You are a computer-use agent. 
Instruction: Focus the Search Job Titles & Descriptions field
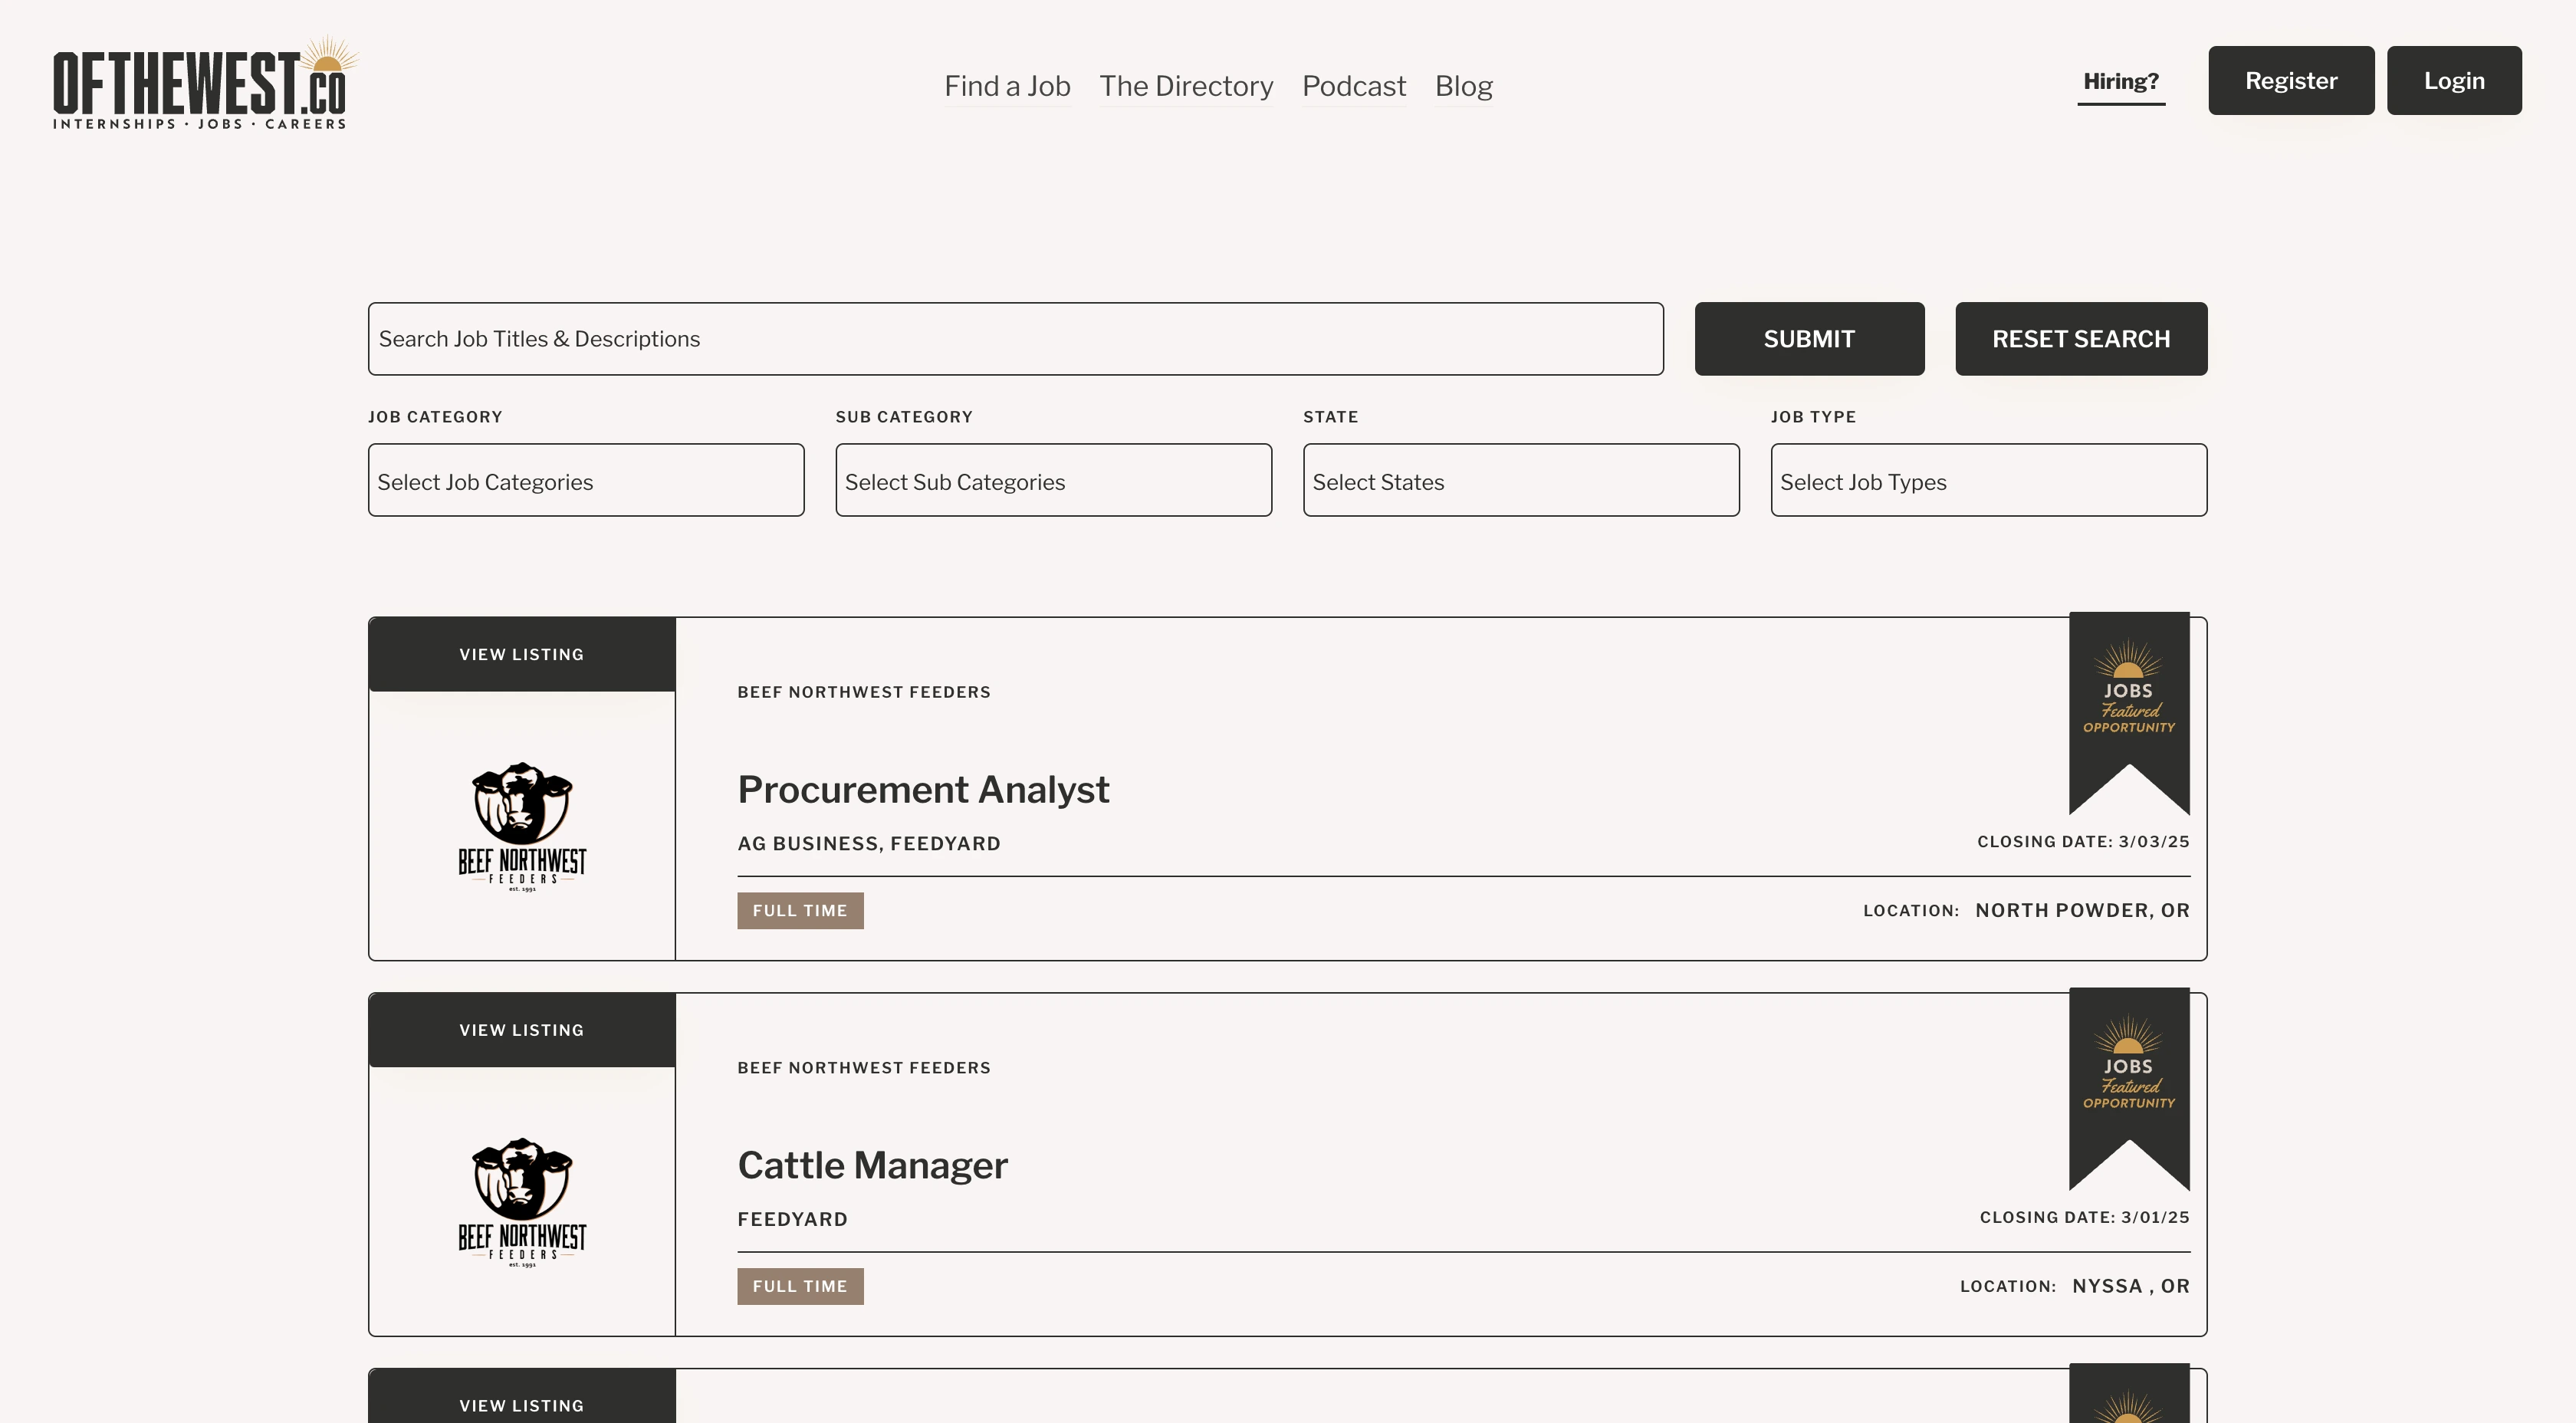click(x=1015, y=339)
